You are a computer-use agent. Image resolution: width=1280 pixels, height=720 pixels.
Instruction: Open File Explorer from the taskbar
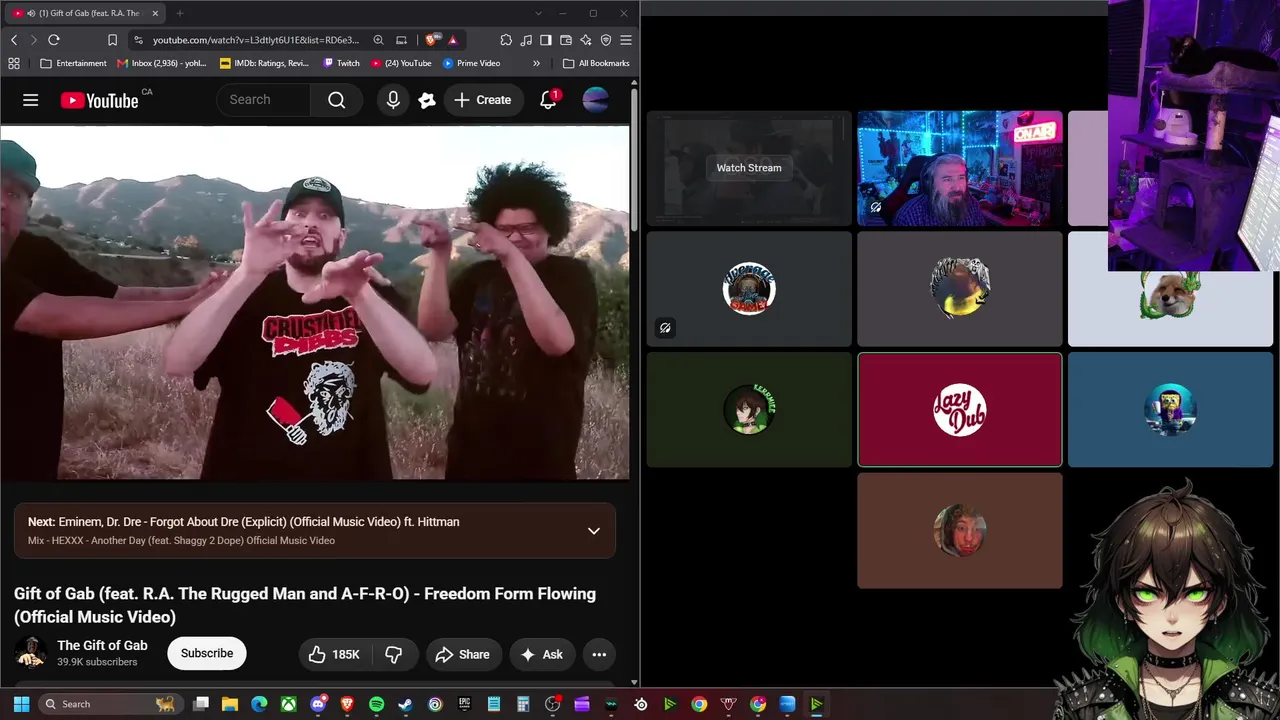point(230,704)
